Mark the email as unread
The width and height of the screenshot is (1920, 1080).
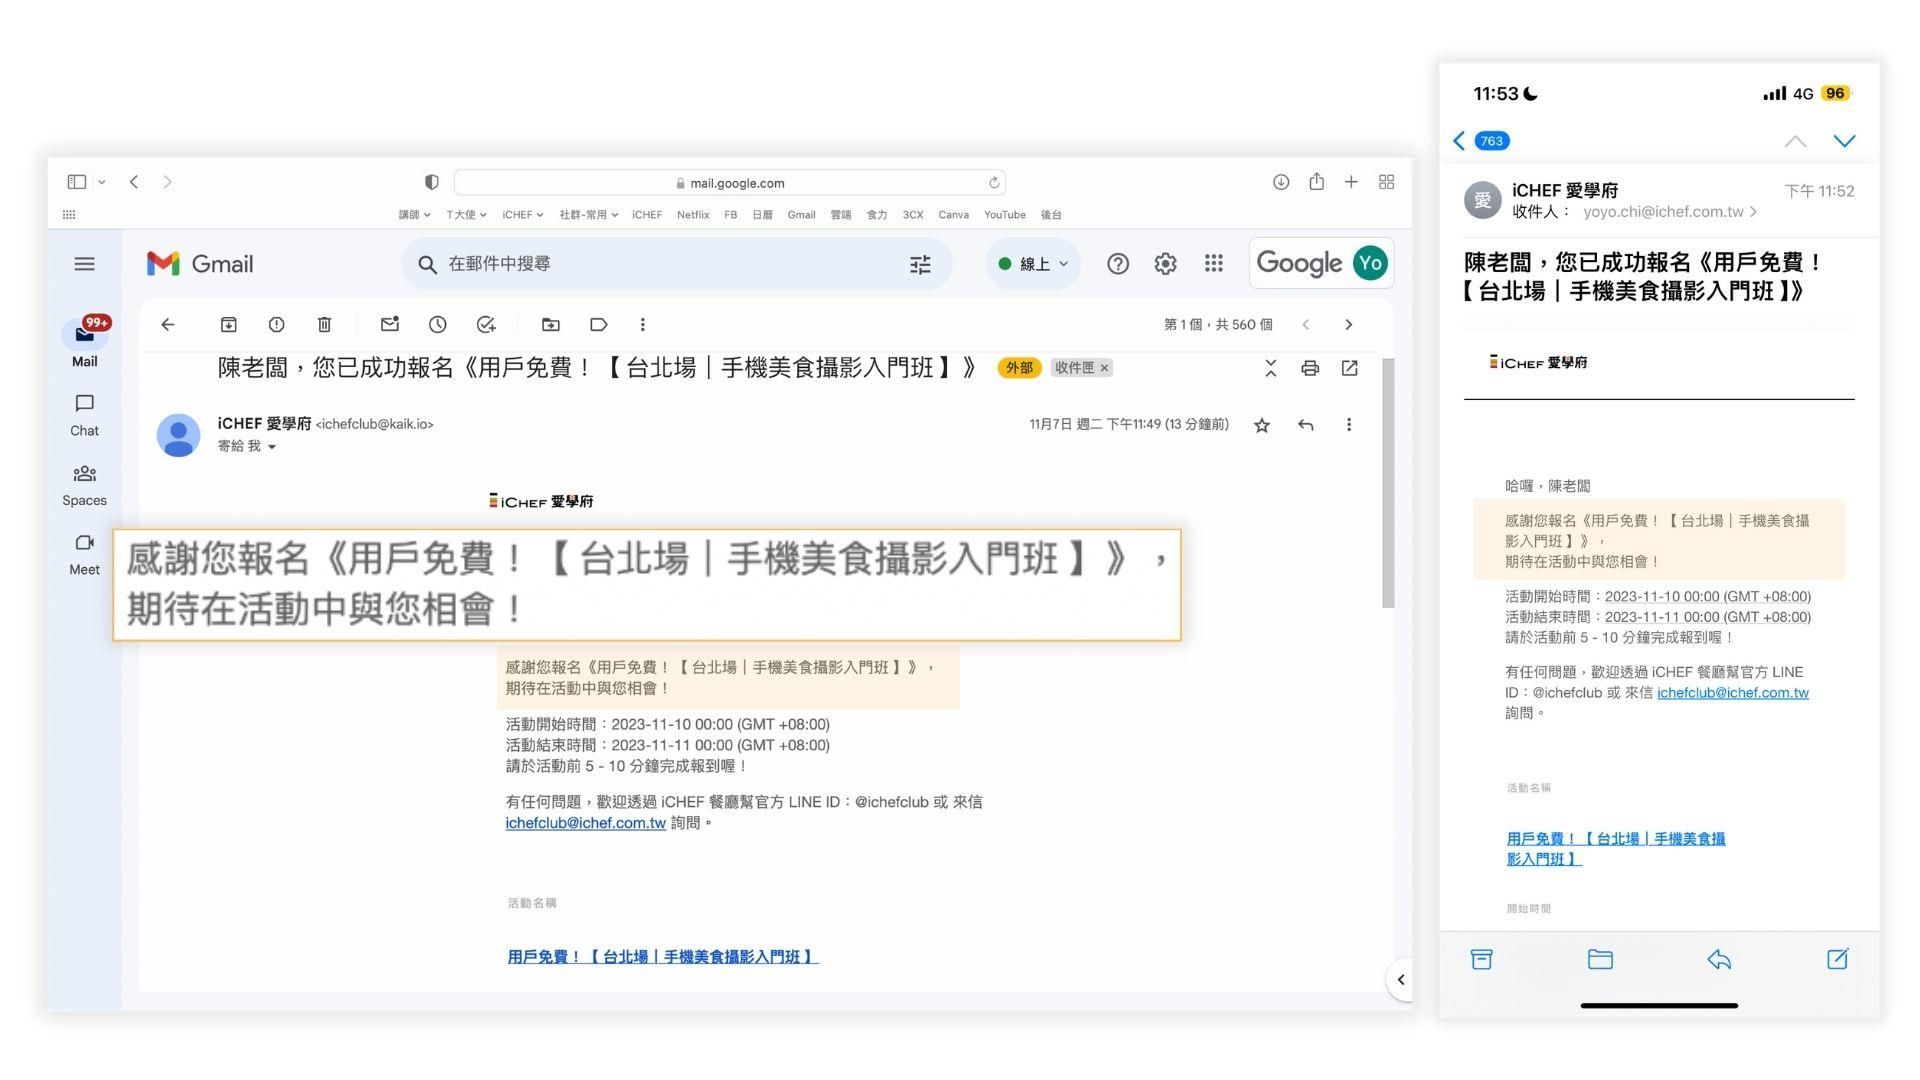pos(389,325)
